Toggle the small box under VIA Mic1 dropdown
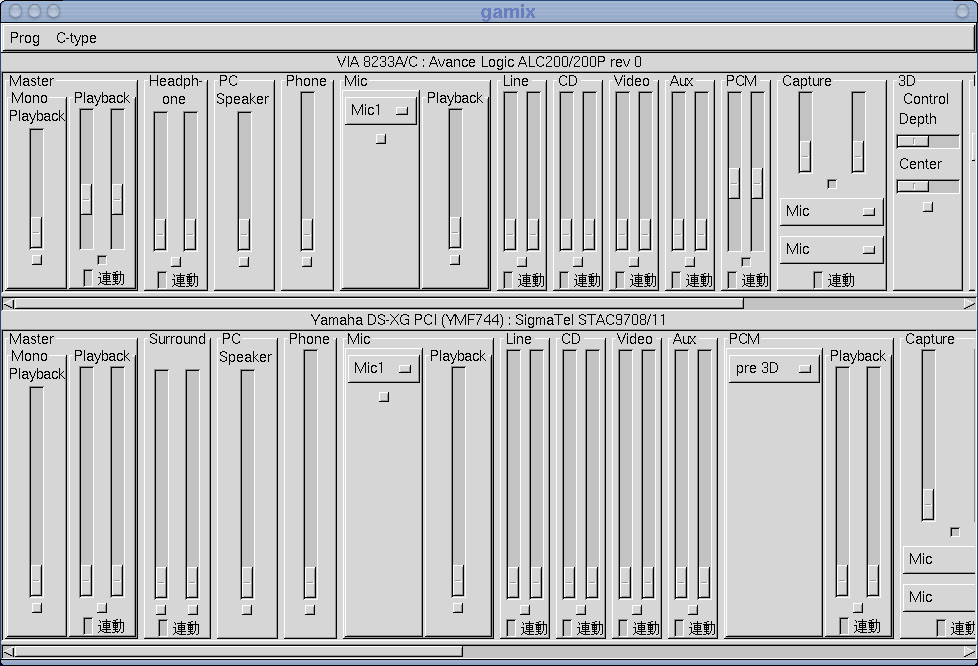Screen dimensions: 978x666 pos(381,138)
